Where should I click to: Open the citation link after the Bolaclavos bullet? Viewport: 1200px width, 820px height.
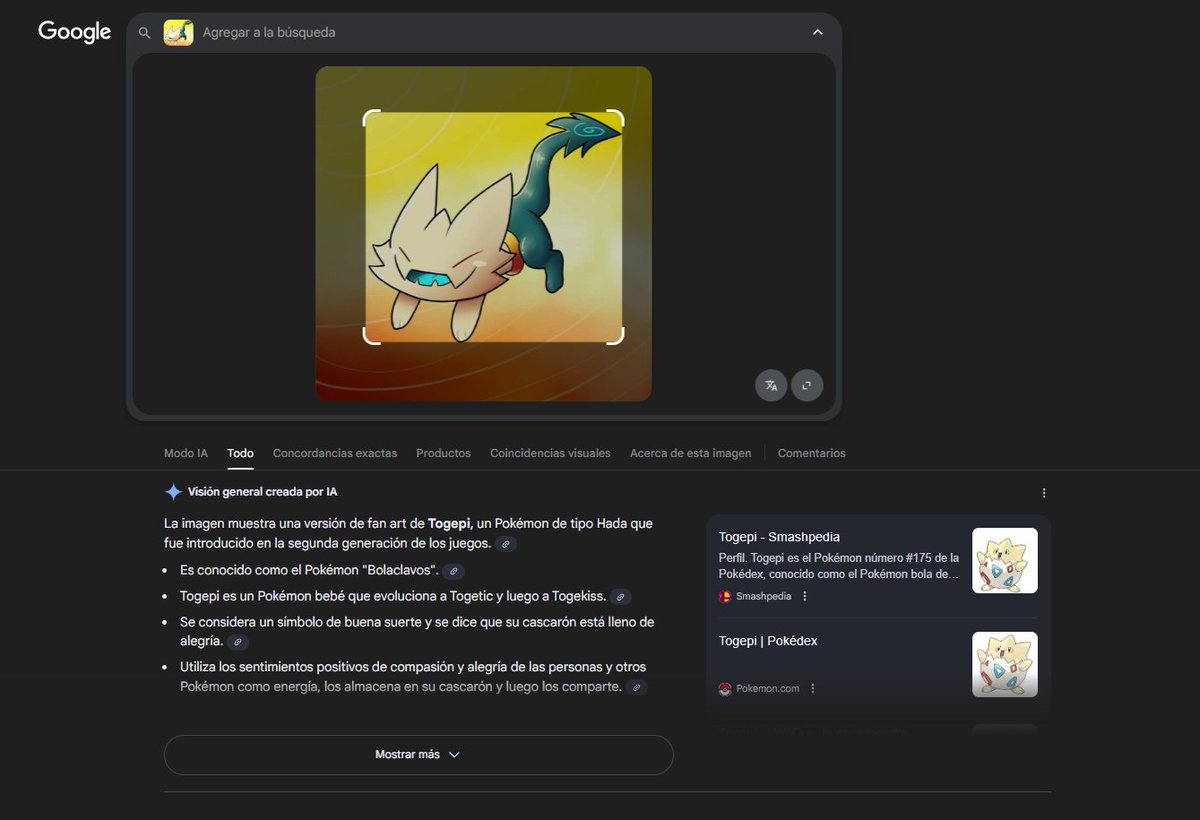(x=452, y=571)
